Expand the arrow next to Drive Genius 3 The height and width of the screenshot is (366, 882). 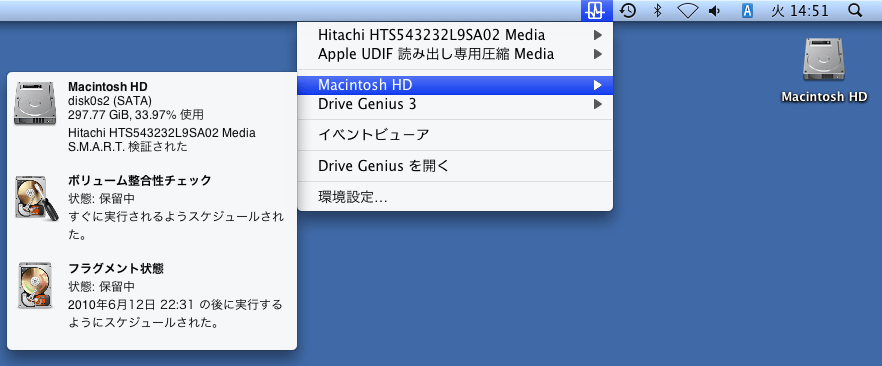597,104
